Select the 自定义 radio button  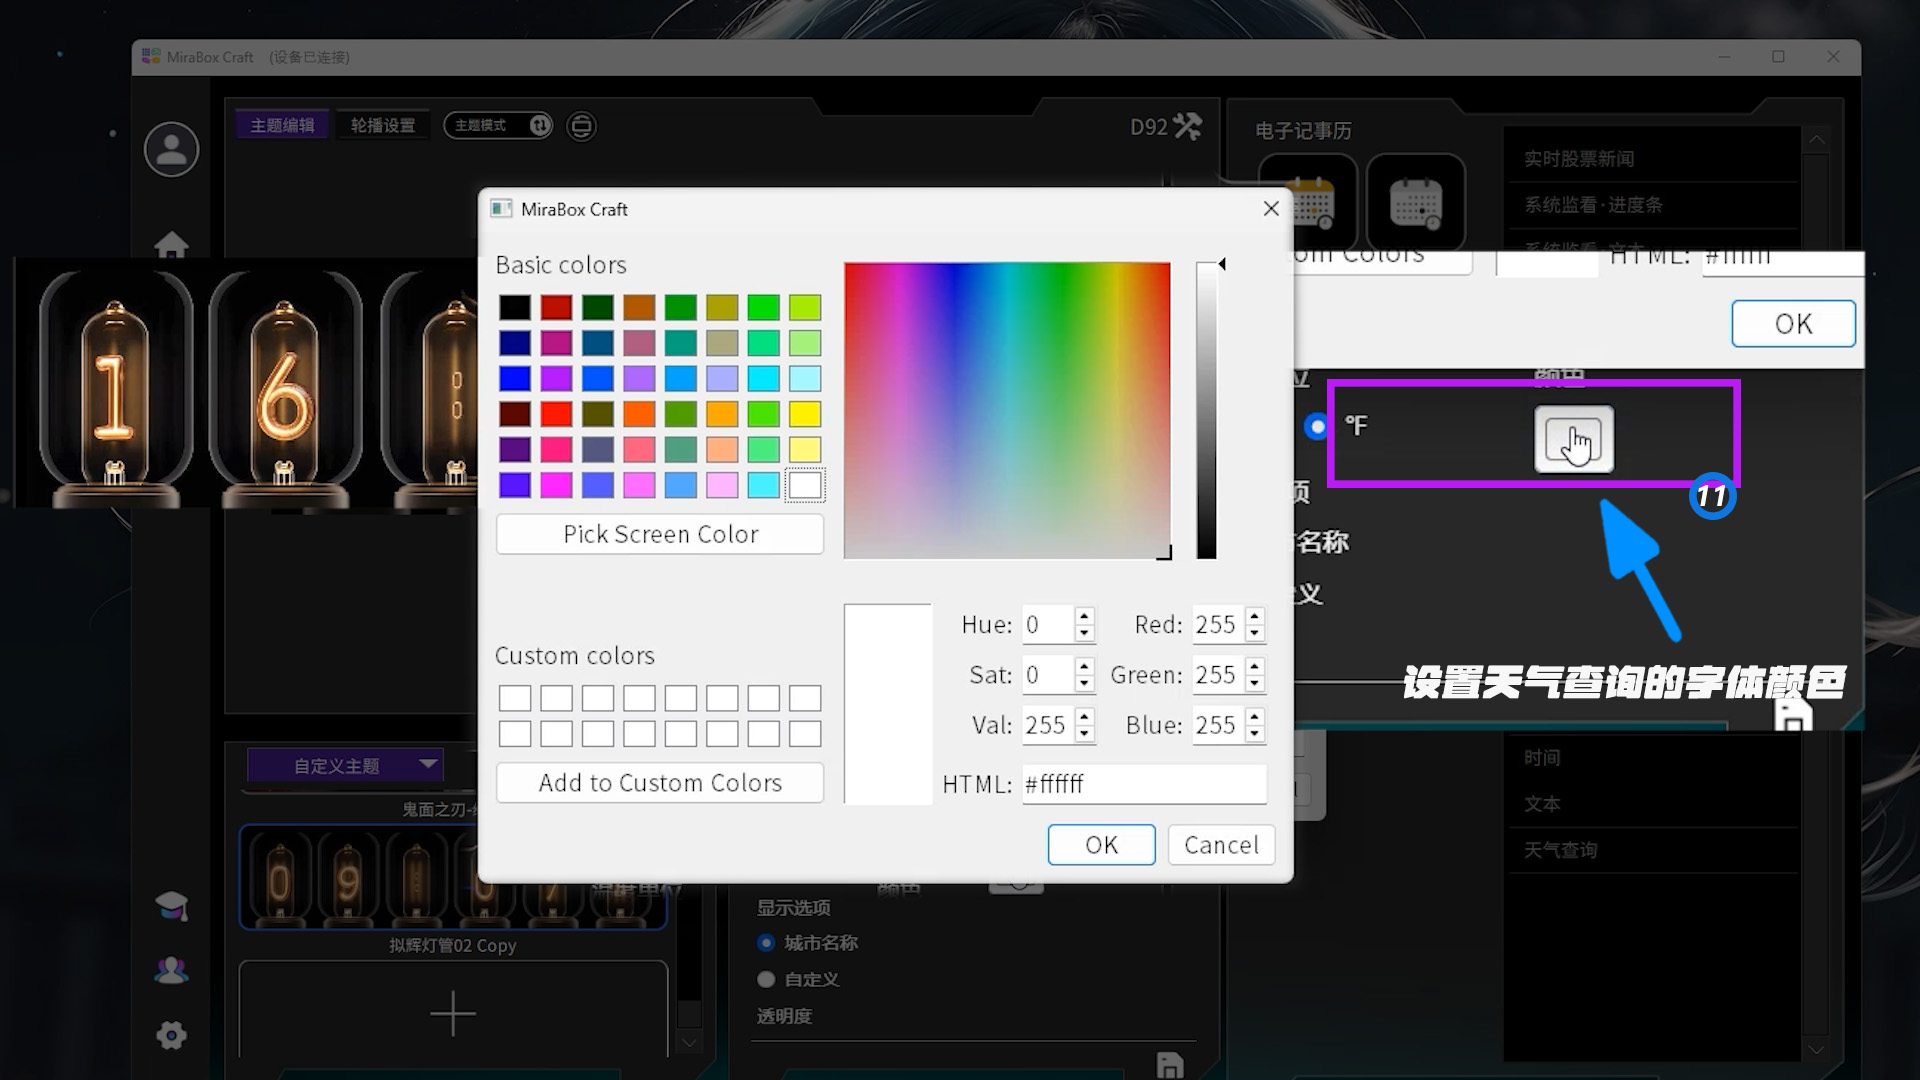(766, 979)
